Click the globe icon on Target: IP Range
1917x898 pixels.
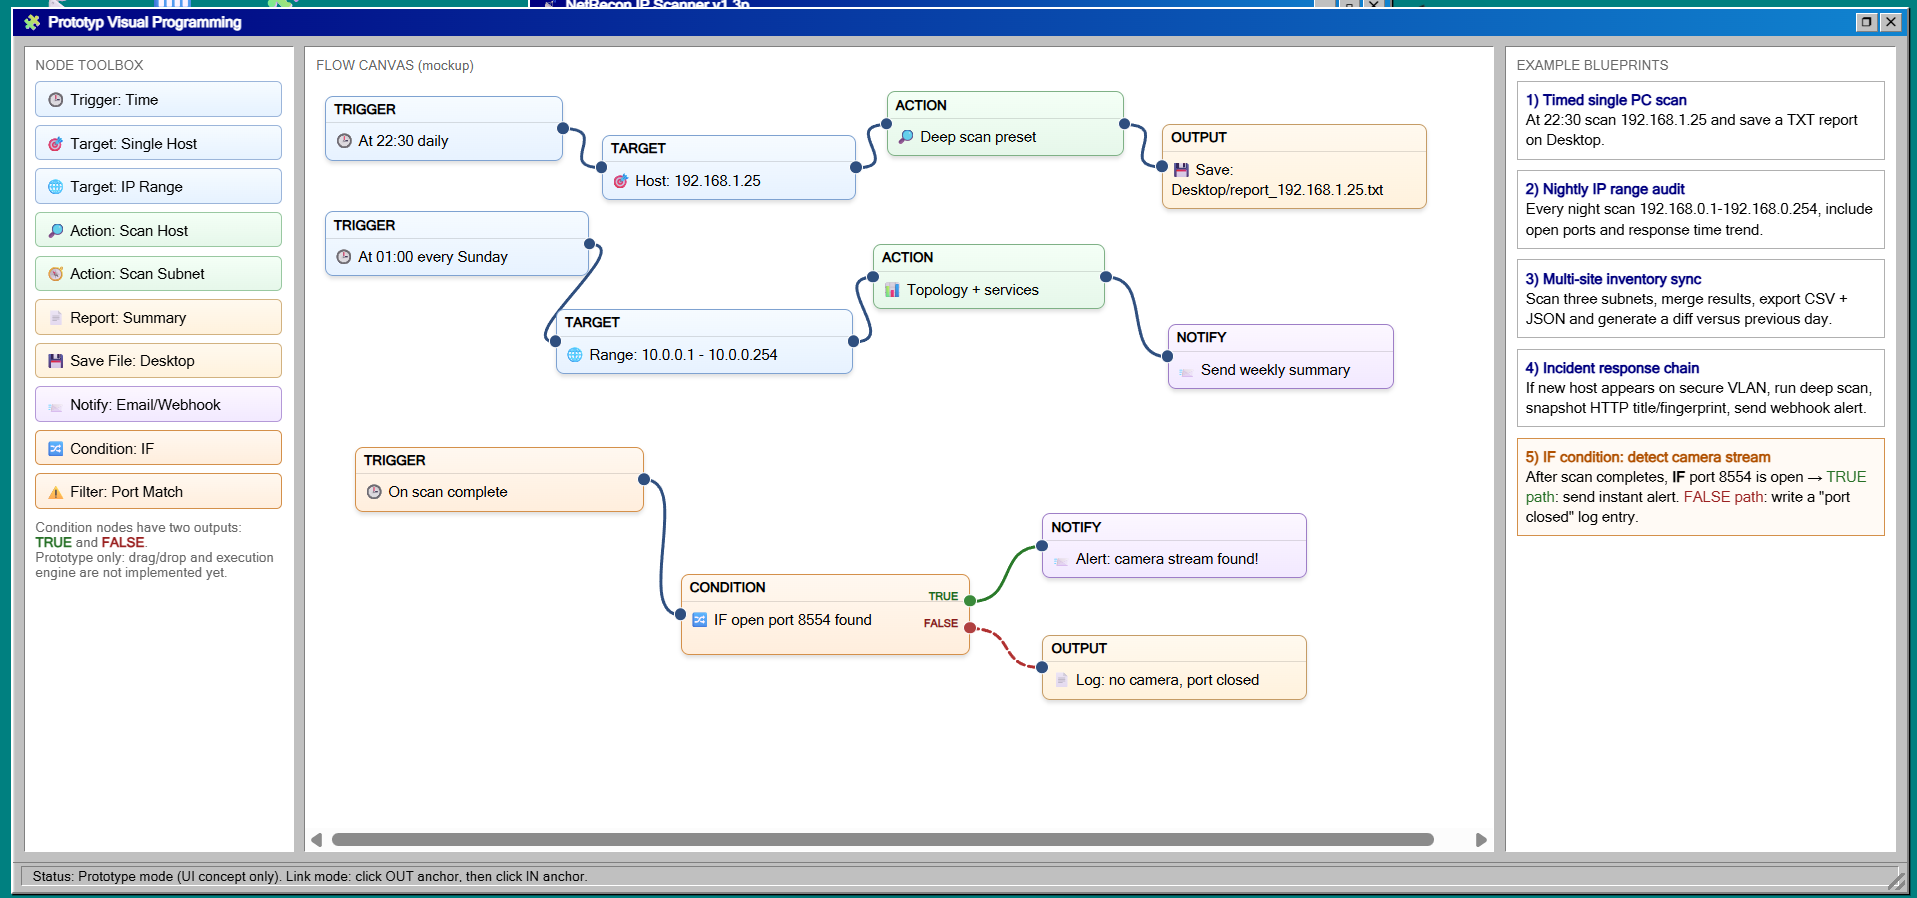56,187
